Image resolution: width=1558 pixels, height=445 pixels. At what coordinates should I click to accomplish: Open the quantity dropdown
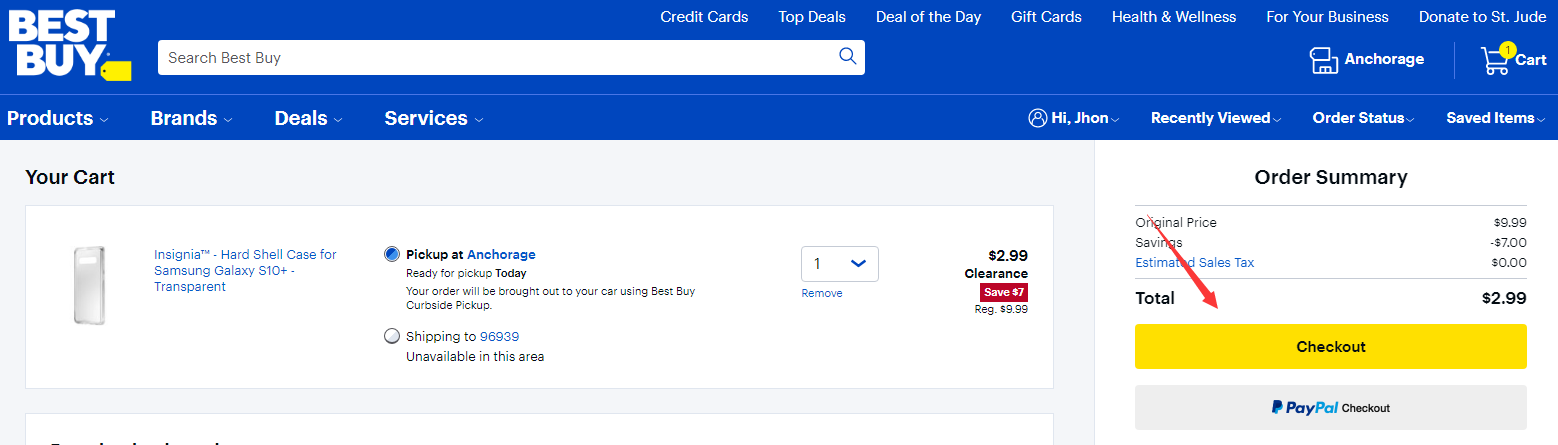[839, 264]
